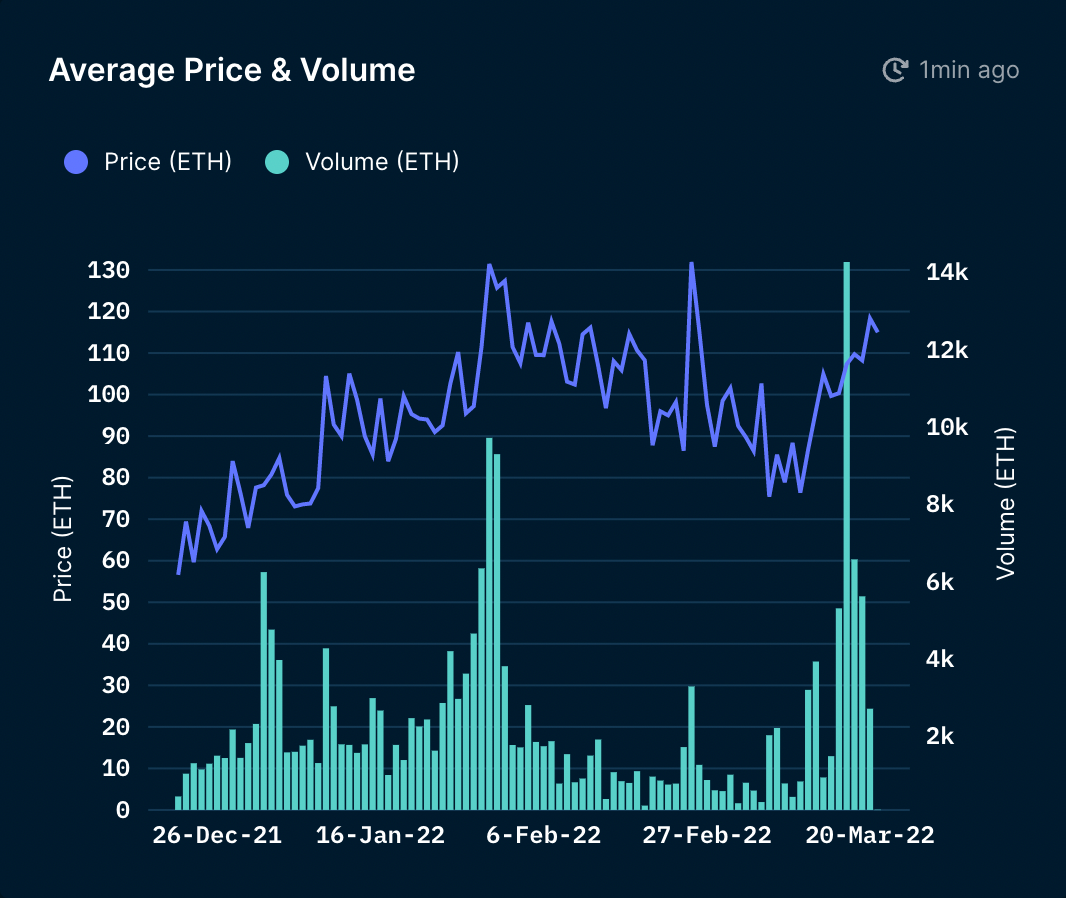Screen dimensions: 1066x898
Task: Click the 130 price axis tick label
Action: point(108,271)
